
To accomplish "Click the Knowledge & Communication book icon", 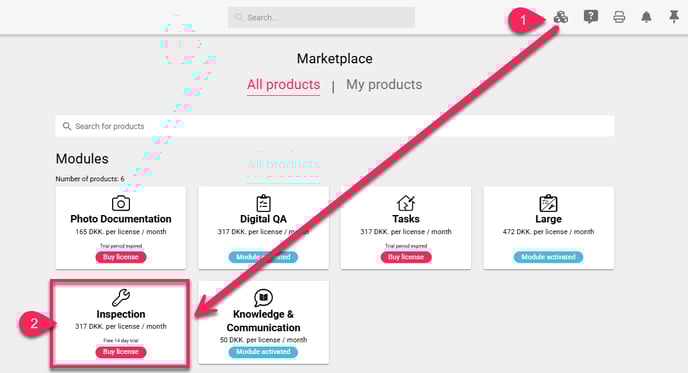I will 263,298.
